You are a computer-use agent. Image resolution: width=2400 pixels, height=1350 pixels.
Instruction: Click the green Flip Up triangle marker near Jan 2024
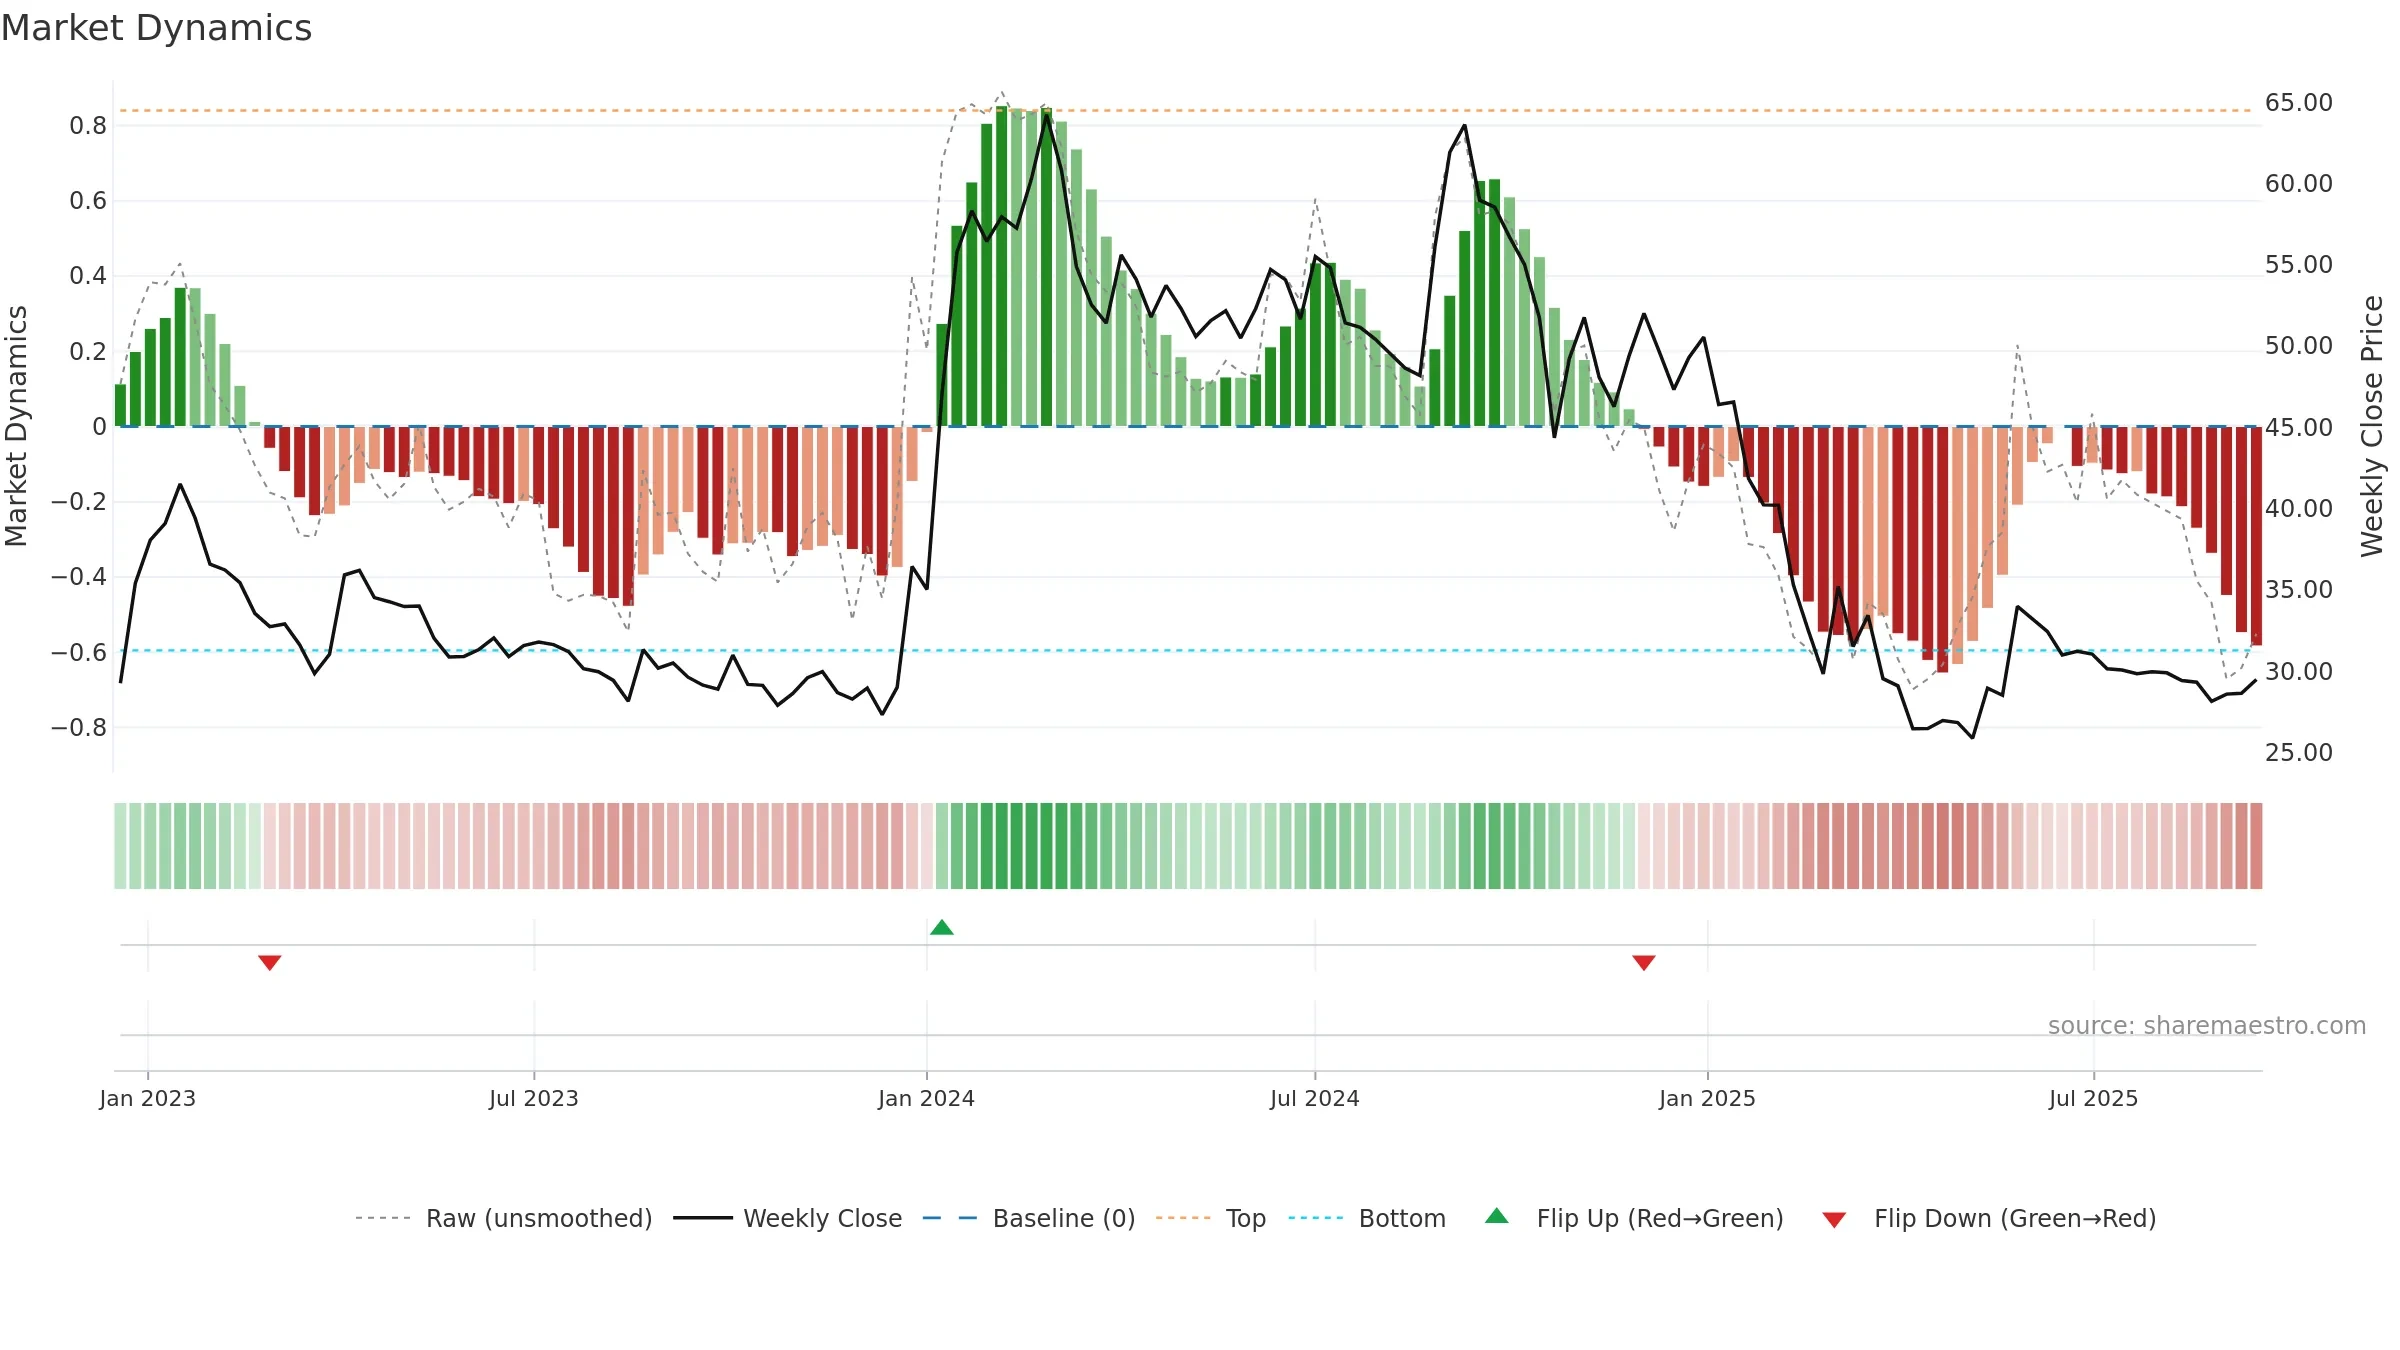(x=942, y=927)
